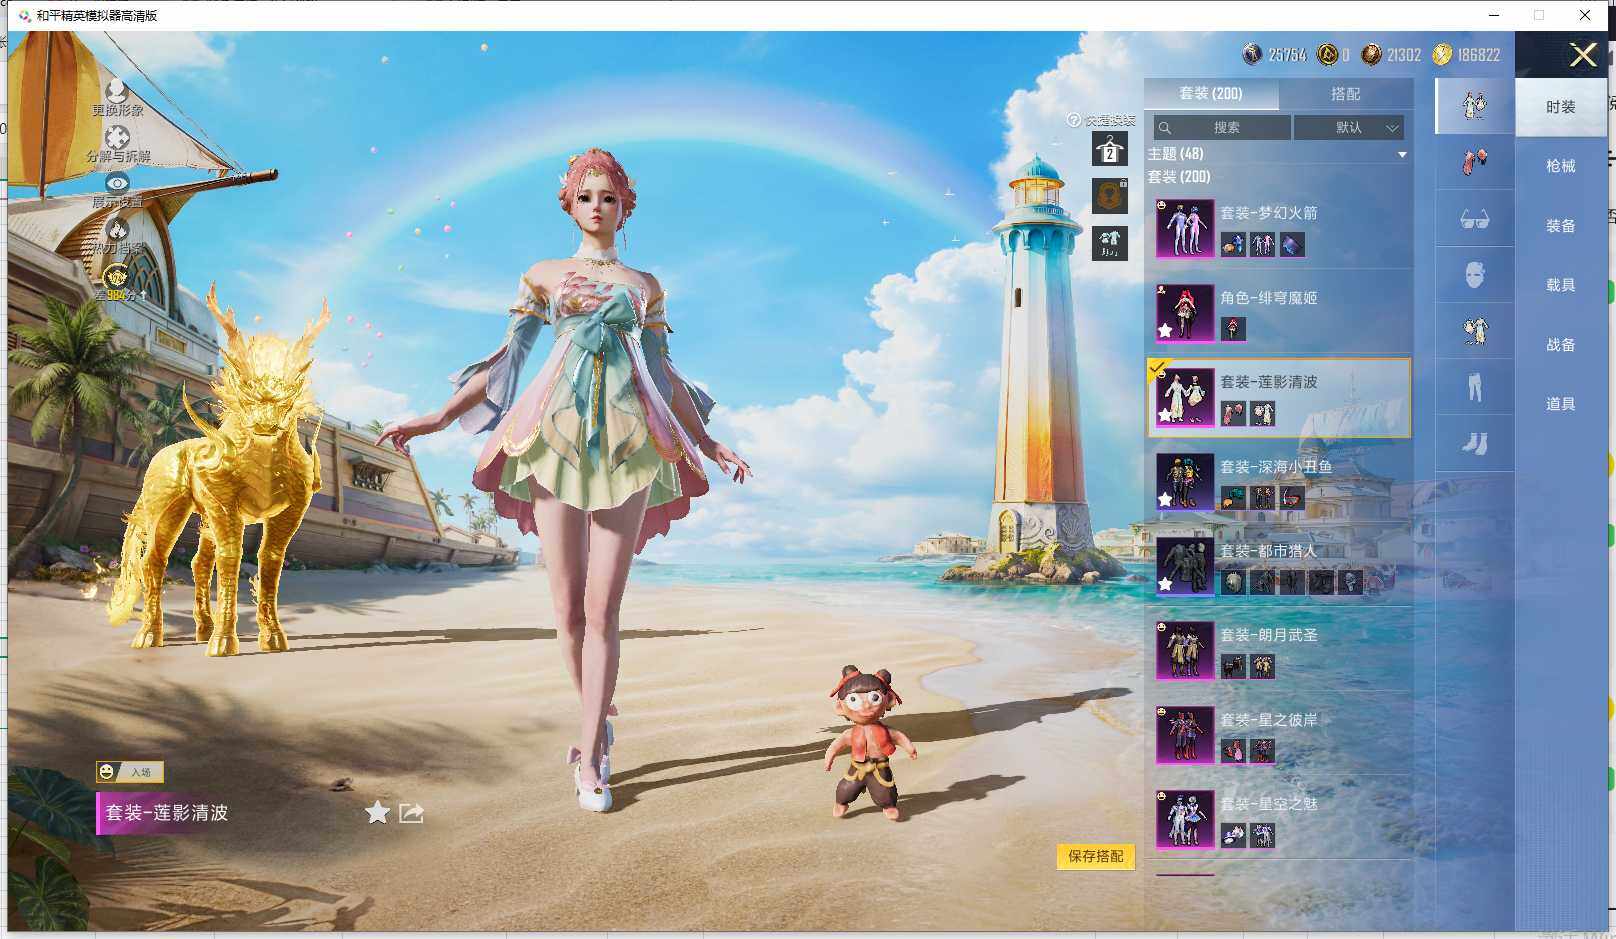Screen dimensions: 1616x939
Task: Switch to the 搭配 tab
Action: tap(1345, 94)
